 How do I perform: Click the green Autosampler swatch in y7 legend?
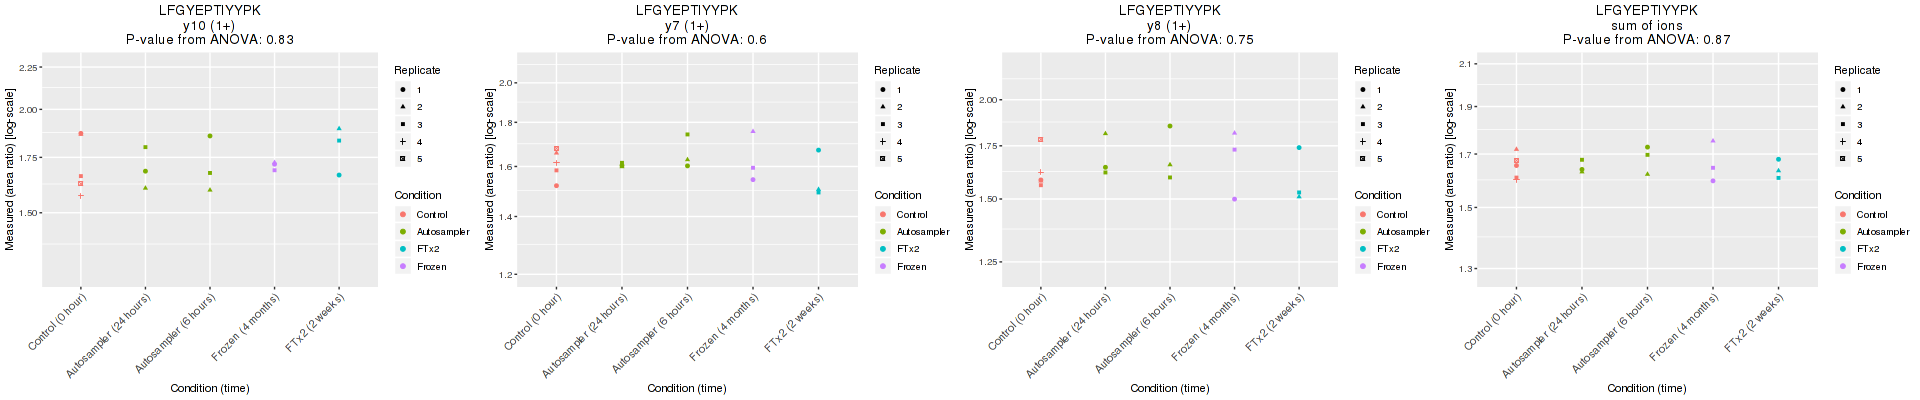coord(883,232)
